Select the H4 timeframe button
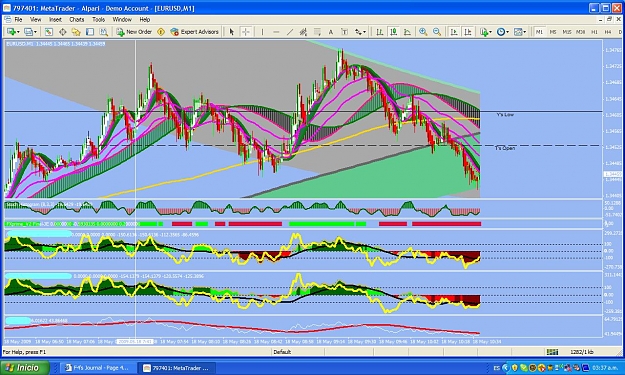This screenshot has width=625, height=375. coord(608,32)
